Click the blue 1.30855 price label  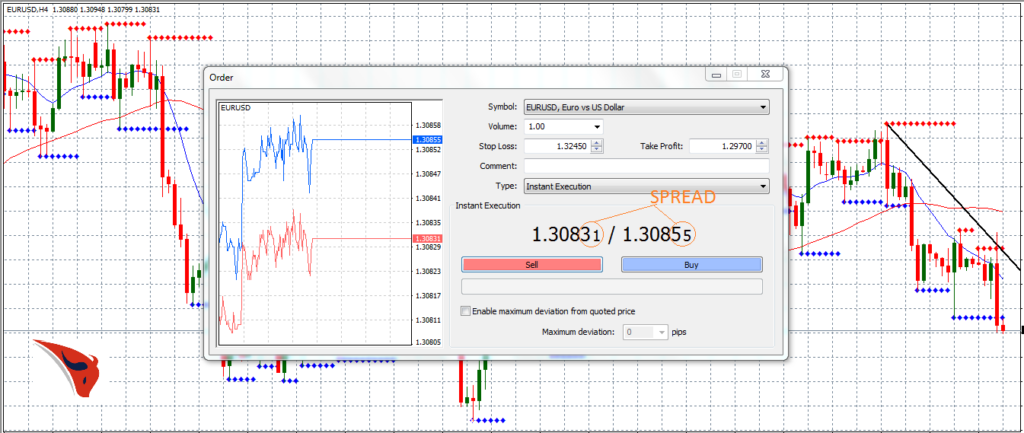[427, 140]
